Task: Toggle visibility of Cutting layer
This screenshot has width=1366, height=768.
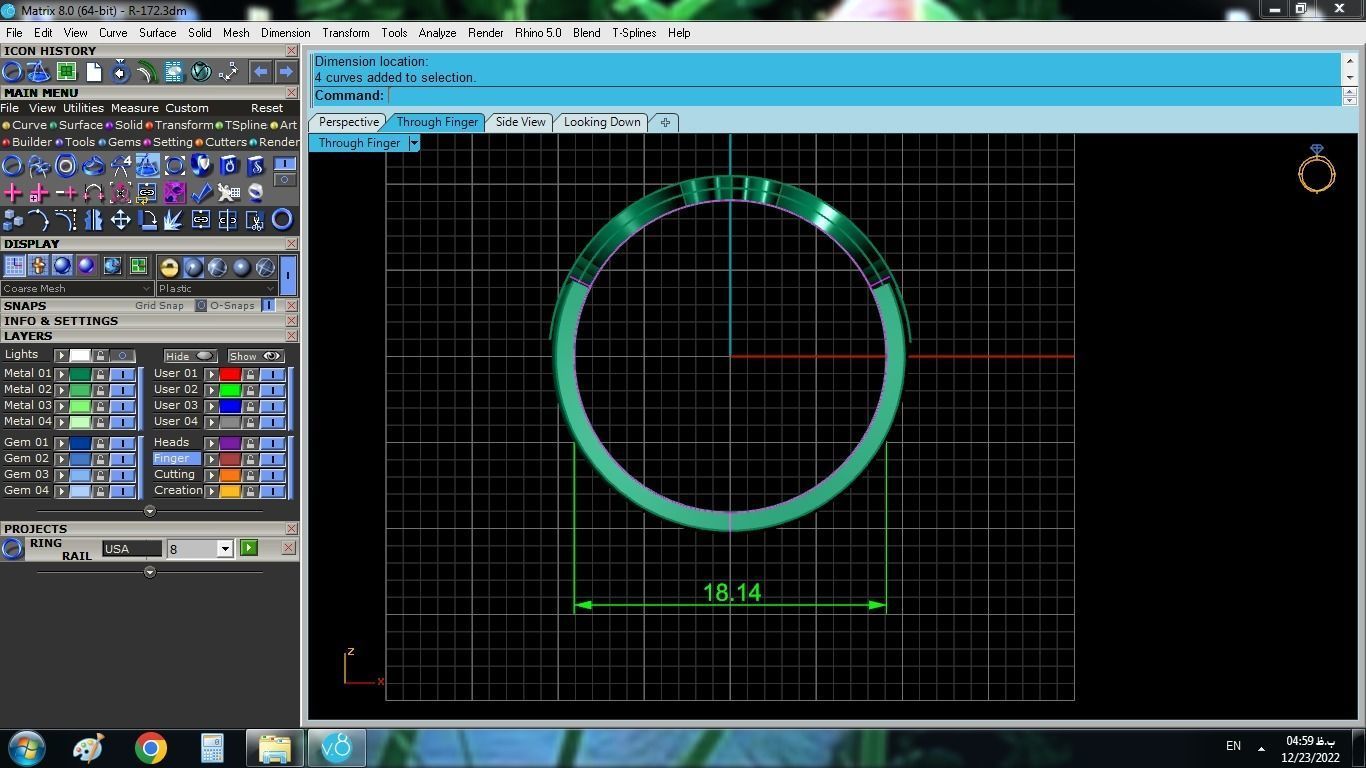Action: click(x=272, y=475)
